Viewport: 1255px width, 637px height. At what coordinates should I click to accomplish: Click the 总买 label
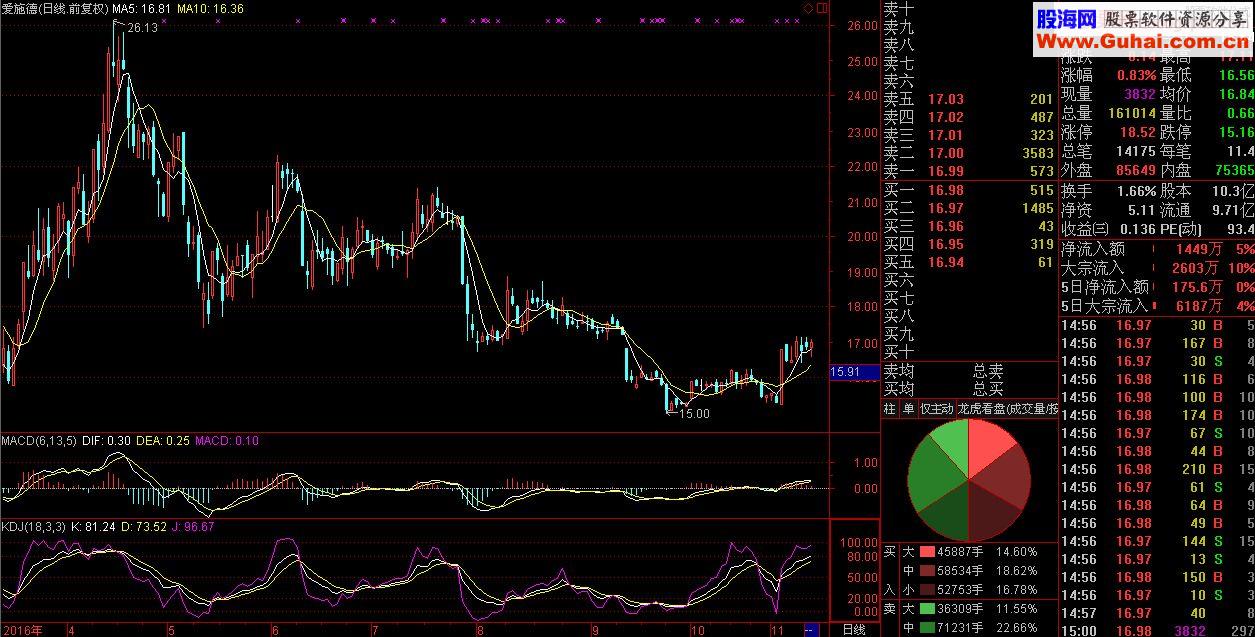[988, 388]
